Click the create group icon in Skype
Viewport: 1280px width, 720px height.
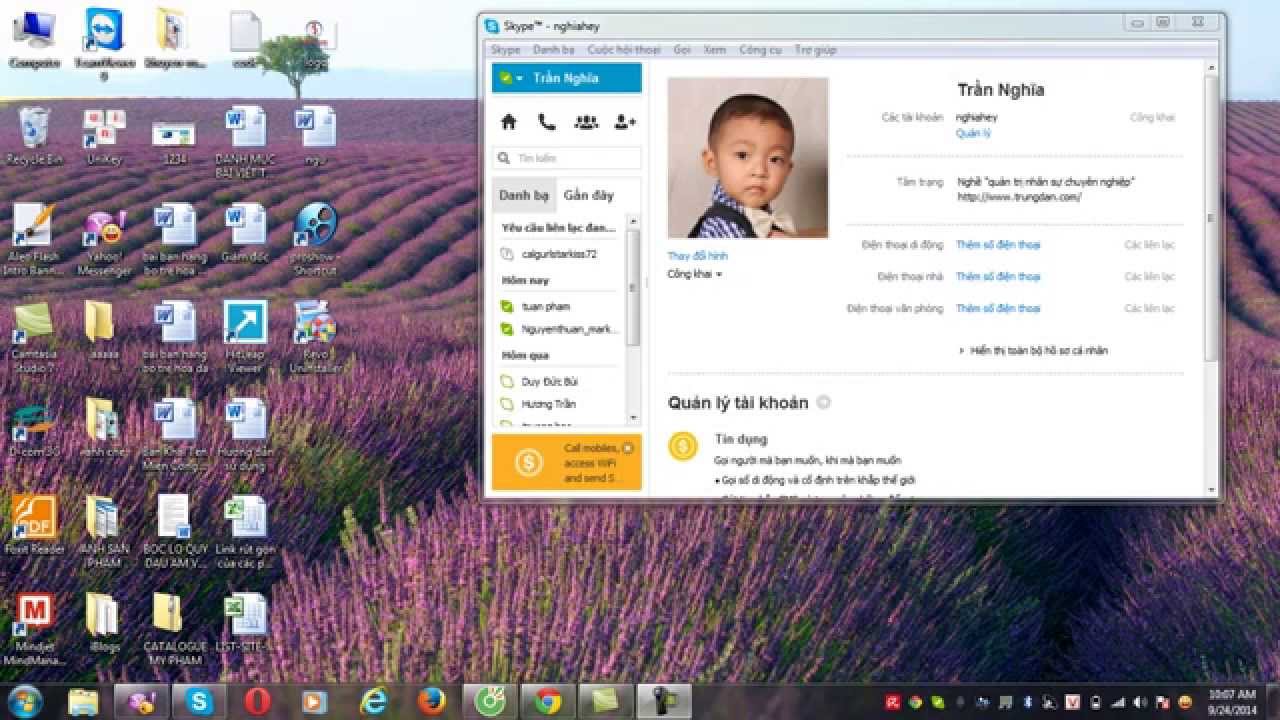pyautogui.click(x=586, y=122)
